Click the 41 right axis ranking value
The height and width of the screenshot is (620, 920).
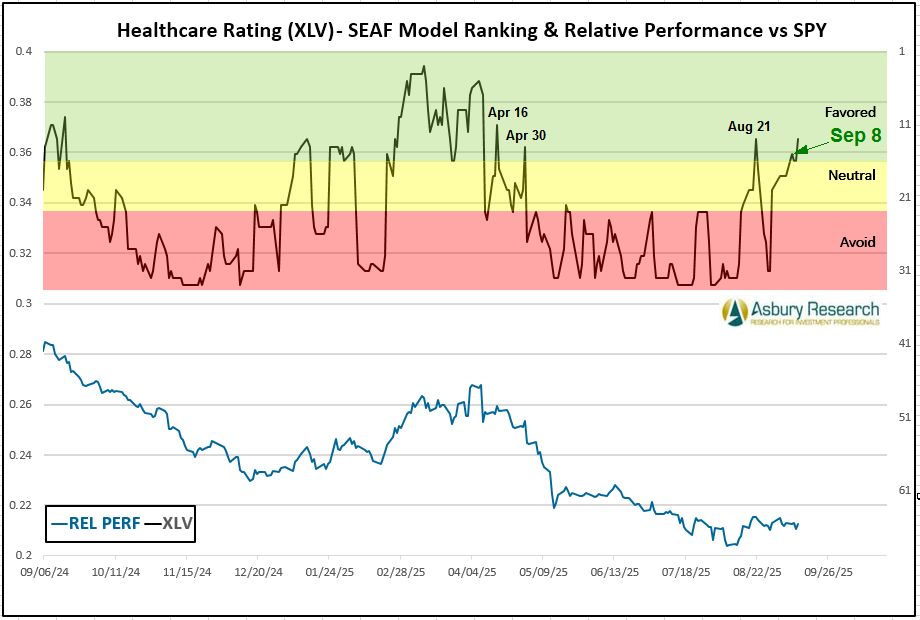click(904, 343)
